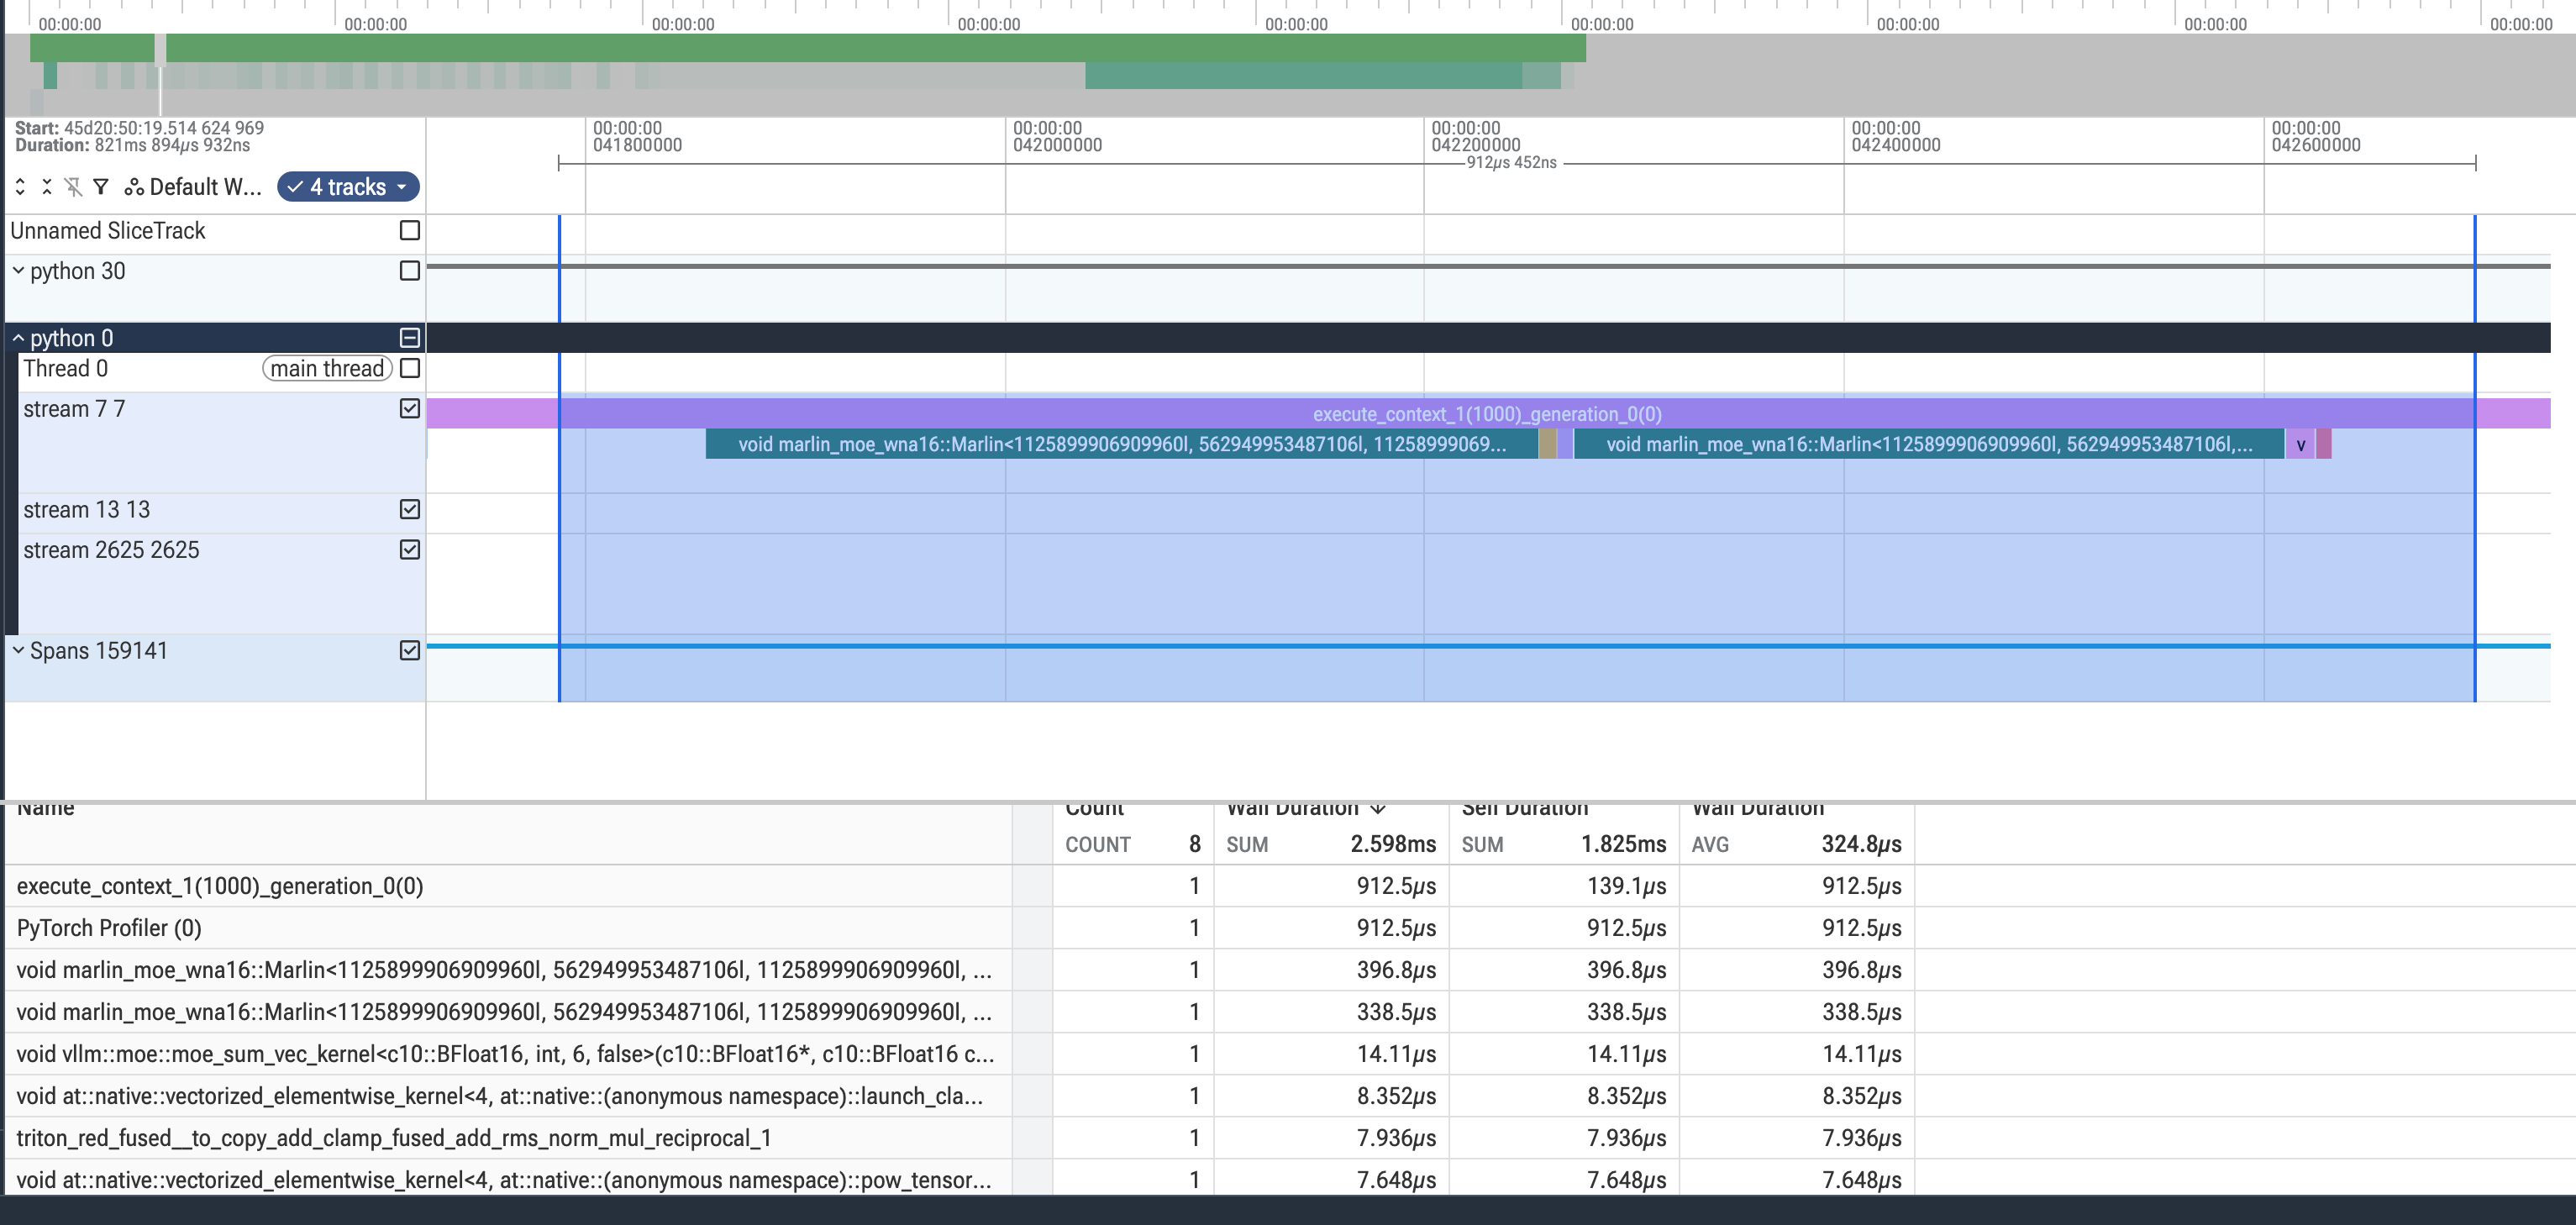Select the Marlin row with 338.5µs duration
2576x1225 pixels.
pos(960,1012)
